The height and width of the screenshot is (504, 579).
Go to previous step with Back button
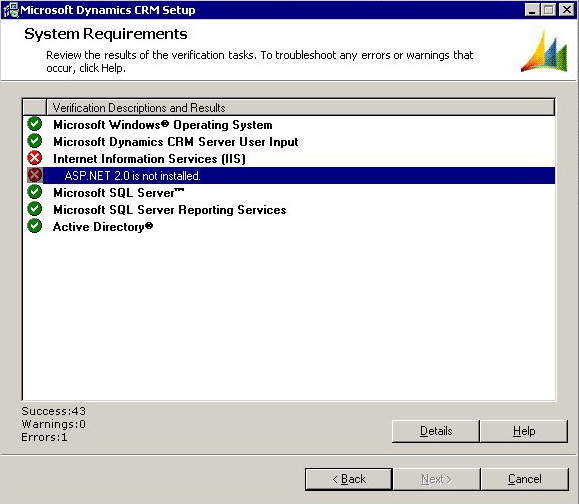349,479
